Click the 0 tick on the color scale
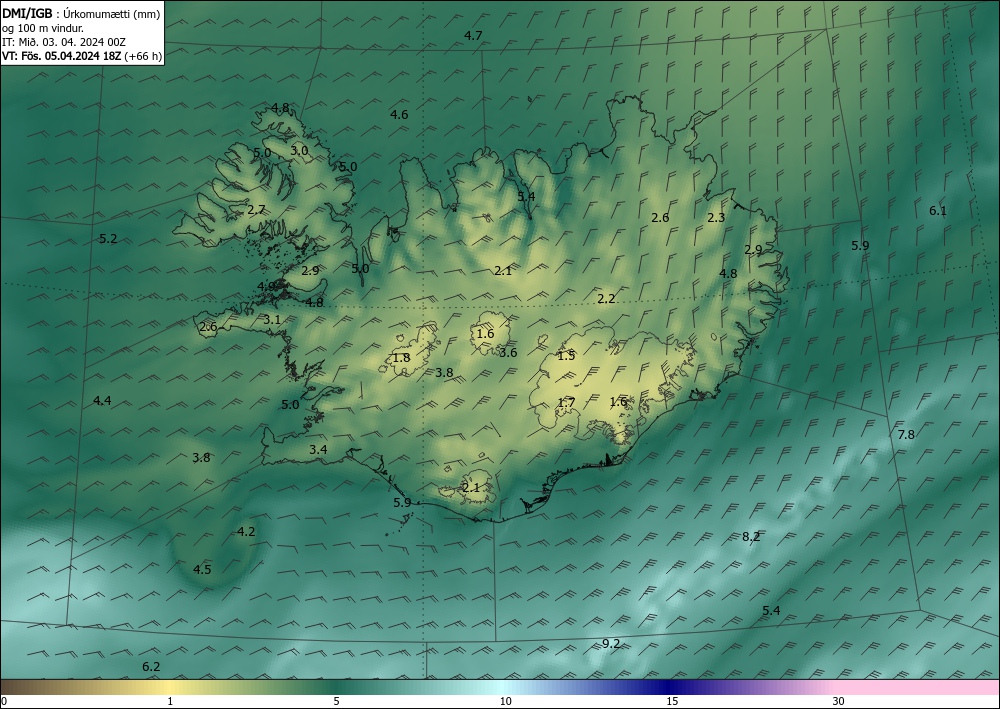The width and height of the screenshot is (1000, 709). click(4, 702)
